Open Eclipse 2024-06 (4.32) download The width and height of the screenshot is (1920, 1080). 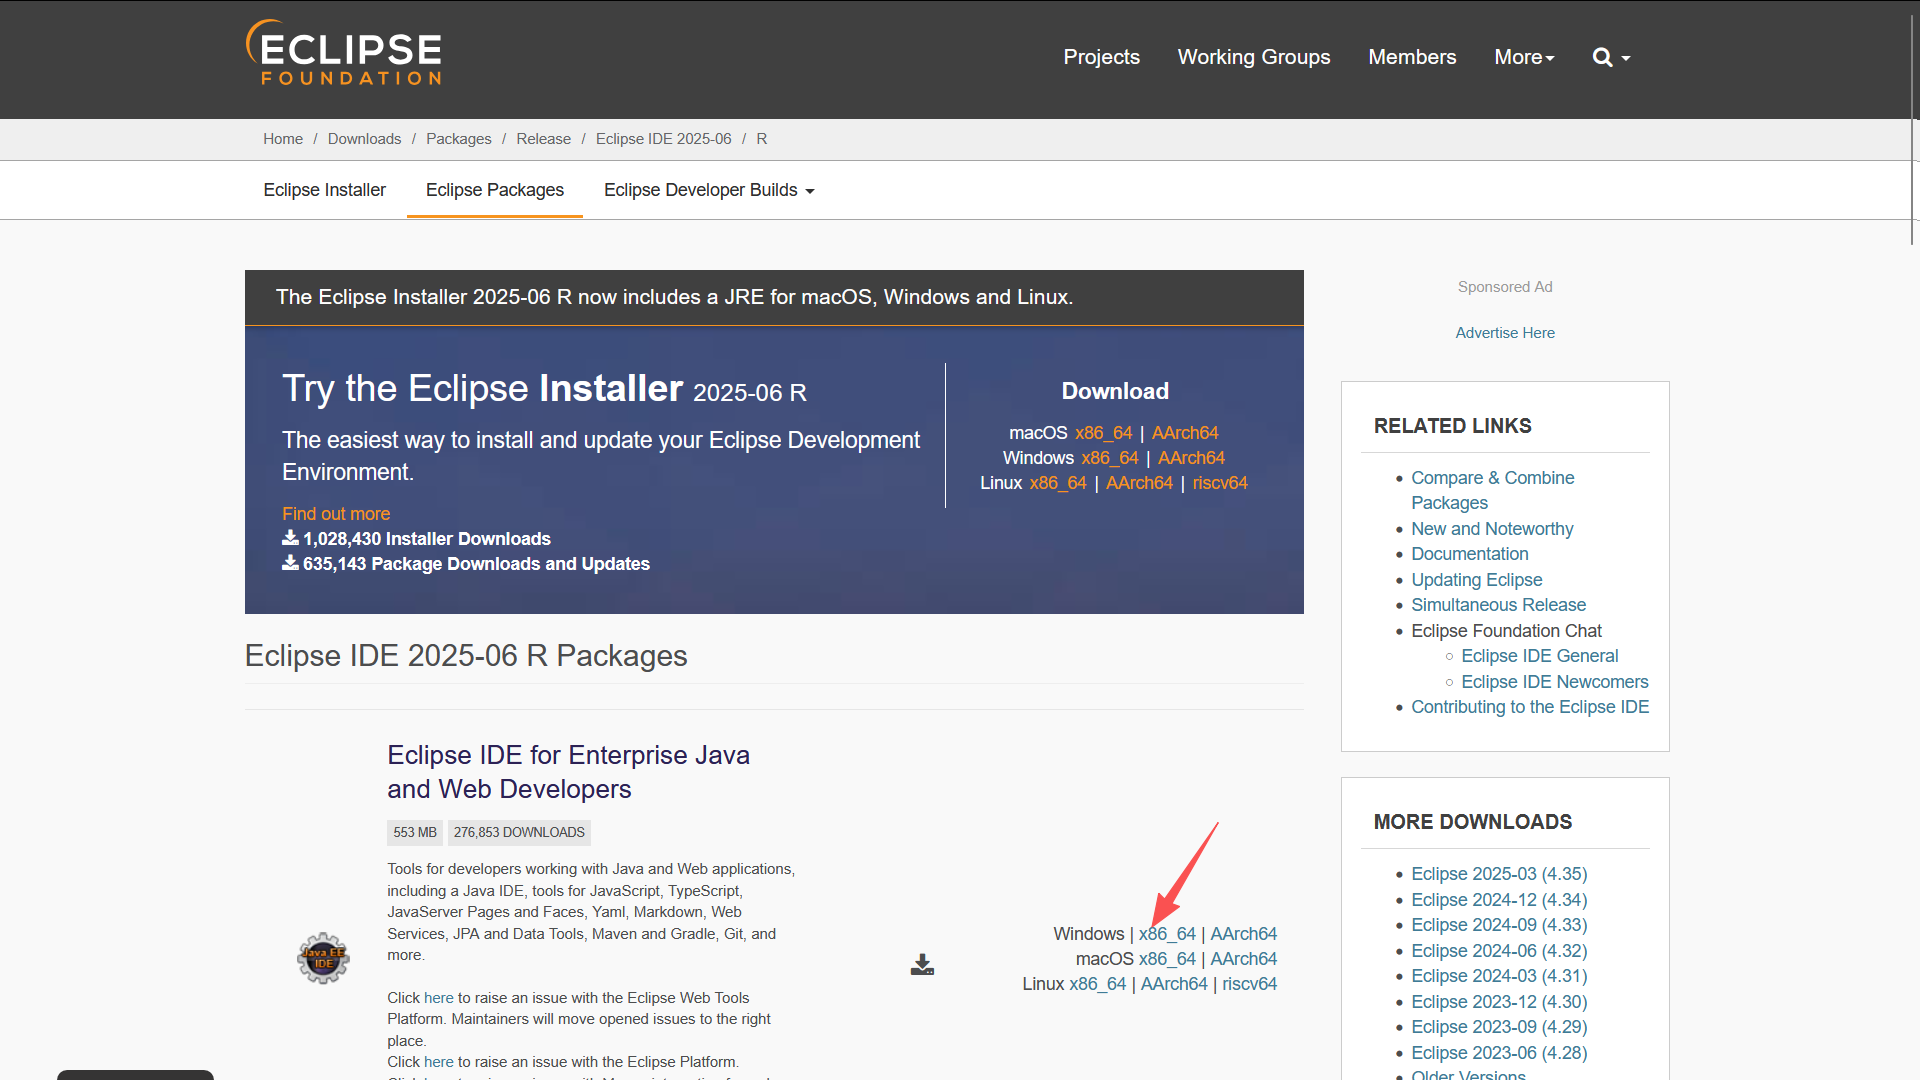tap(1499, 951)
